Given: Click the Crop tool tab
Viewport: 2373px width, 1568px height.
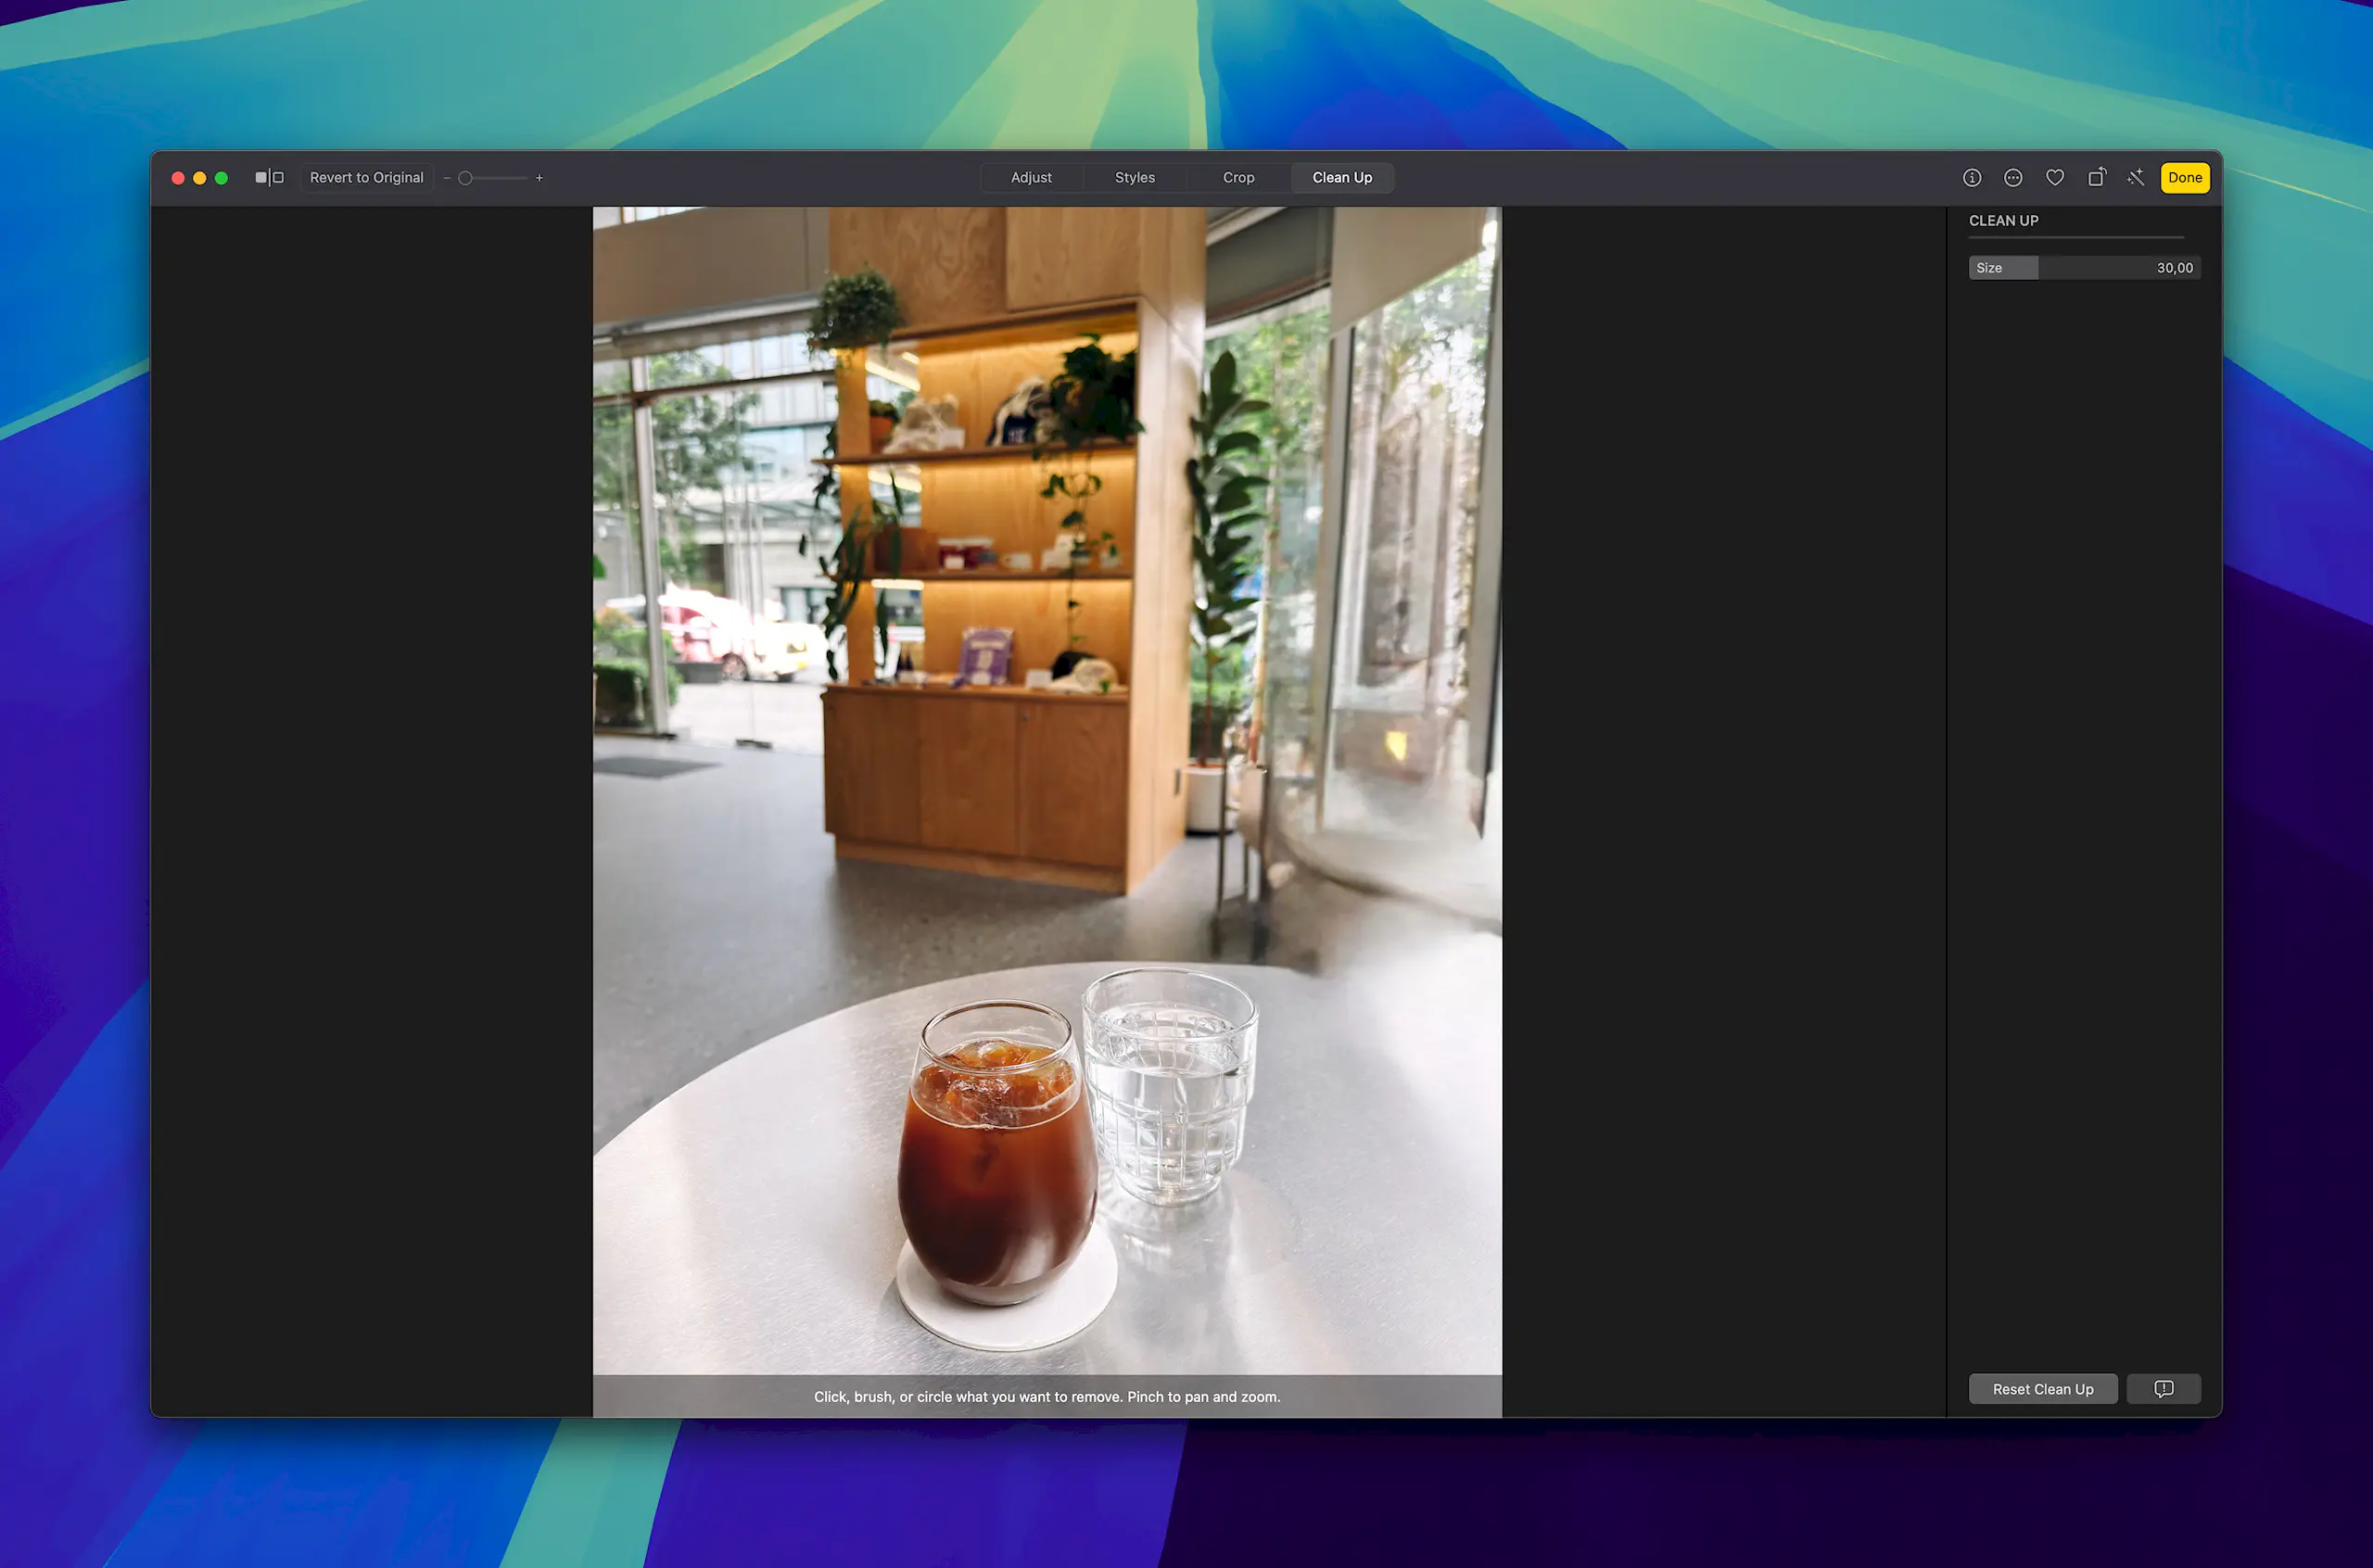Looking at the screenshot, I should click(x=1239, y=177).
